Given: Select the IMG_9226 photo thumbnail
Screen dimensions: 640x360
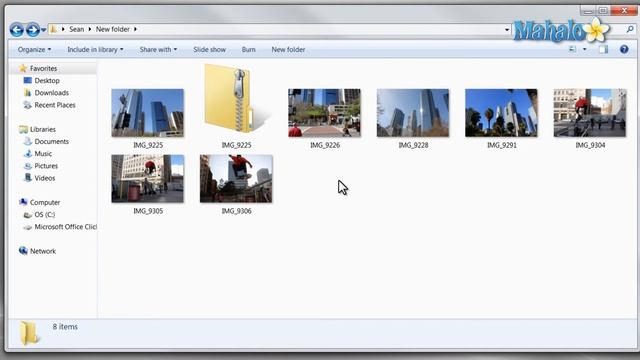Looking at the screenshot, I should coord(324,113).
